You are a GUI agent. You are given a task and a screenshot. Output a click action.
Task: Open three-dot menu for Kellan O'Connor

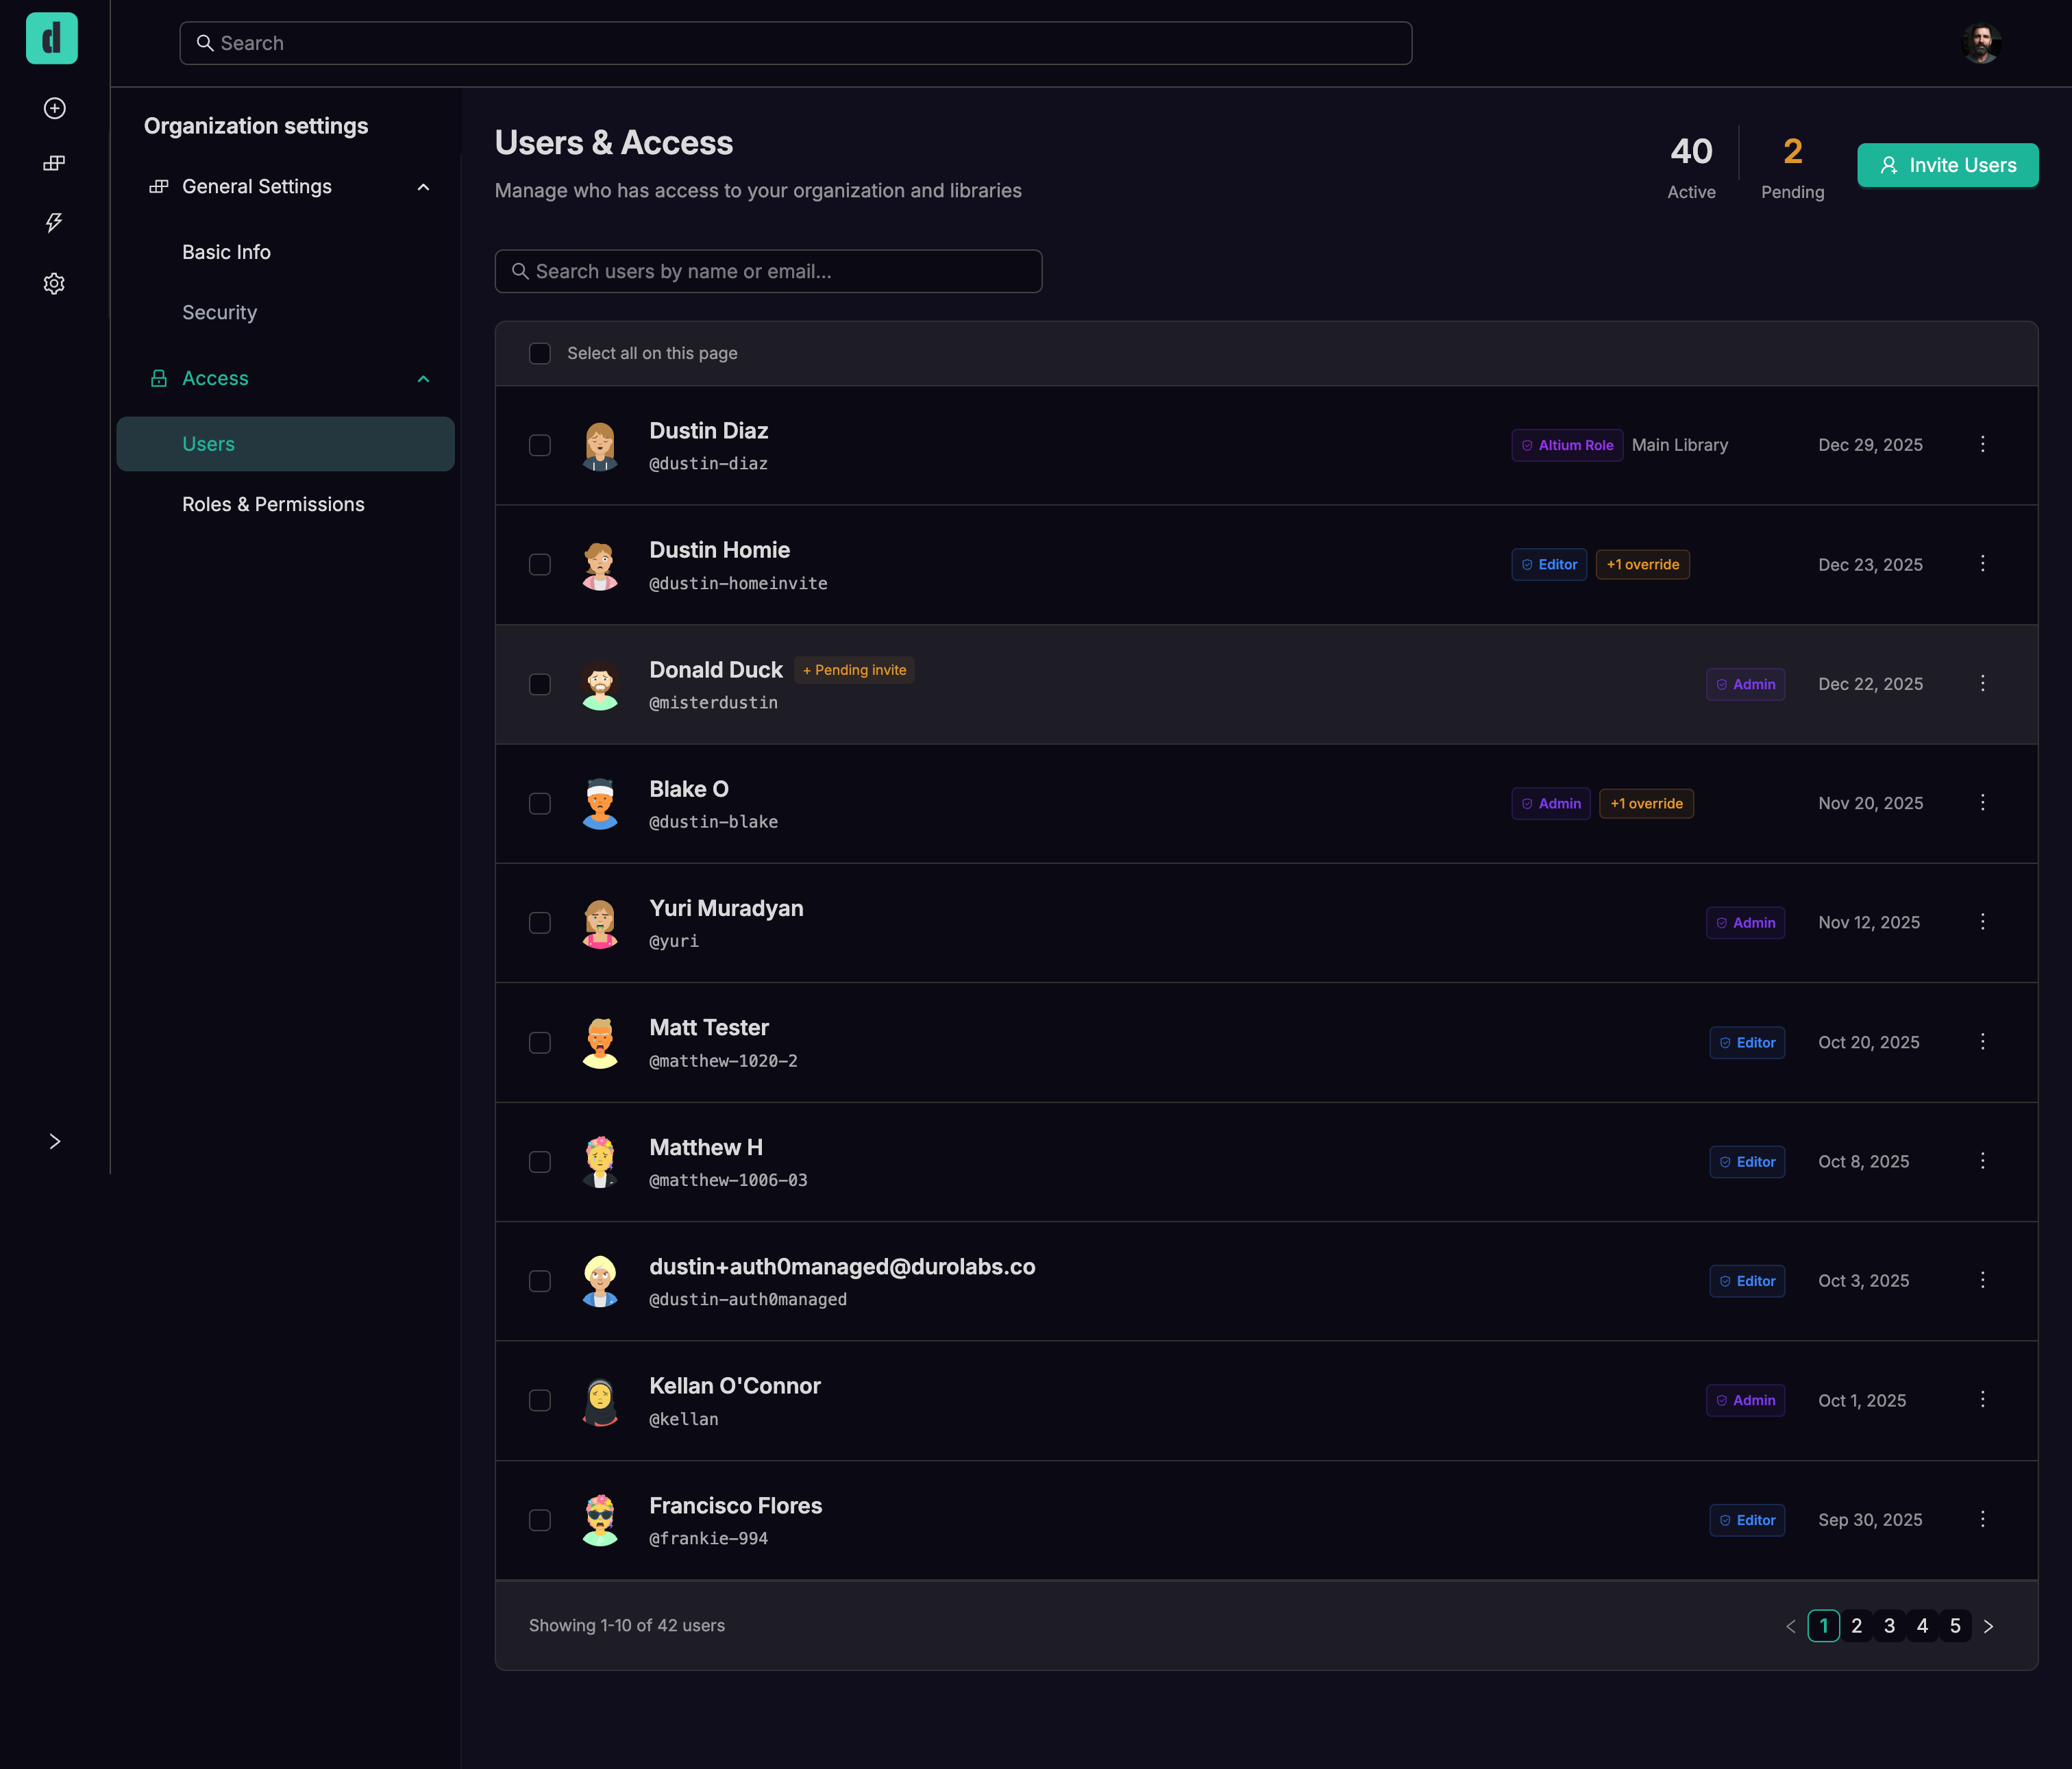(1982, 1399)
